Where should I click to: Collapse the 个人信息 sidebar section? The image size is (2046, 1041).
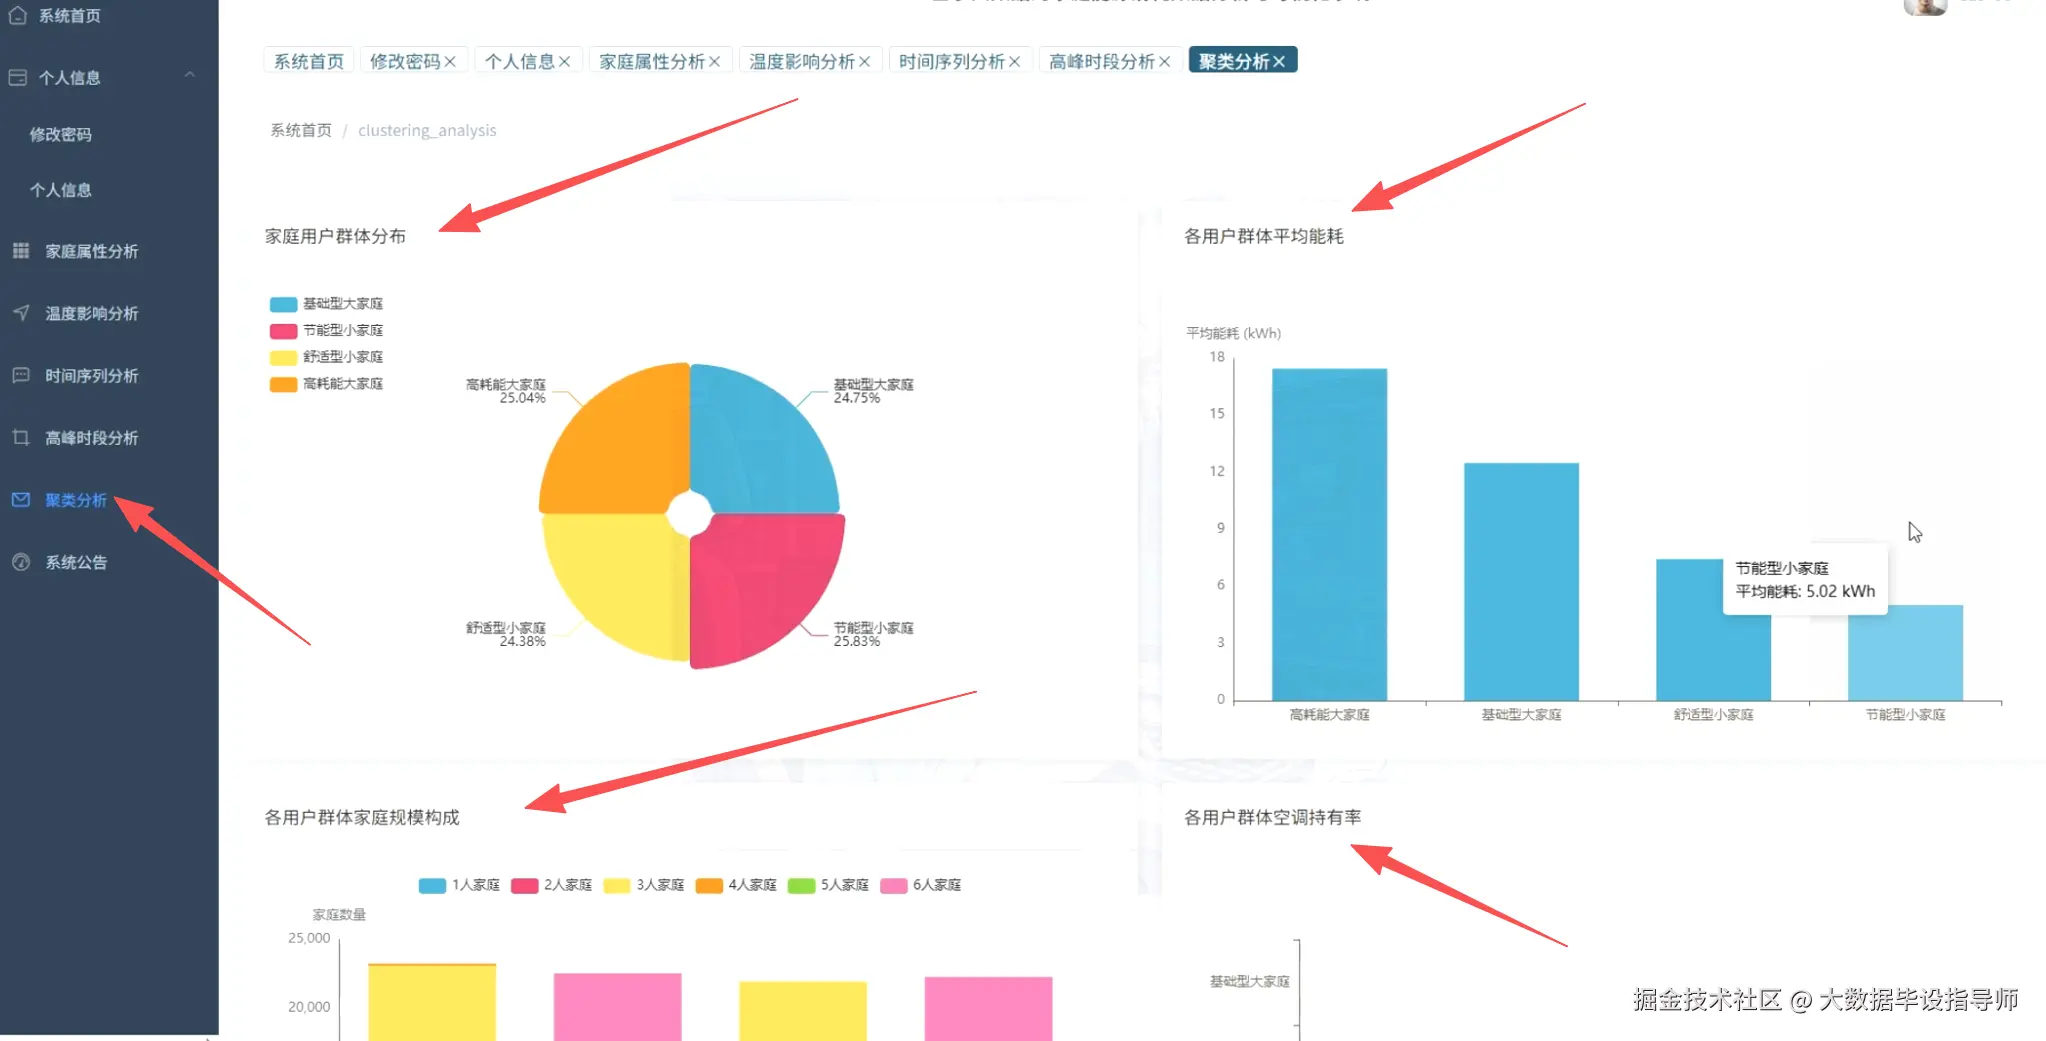tap(189, 76)
